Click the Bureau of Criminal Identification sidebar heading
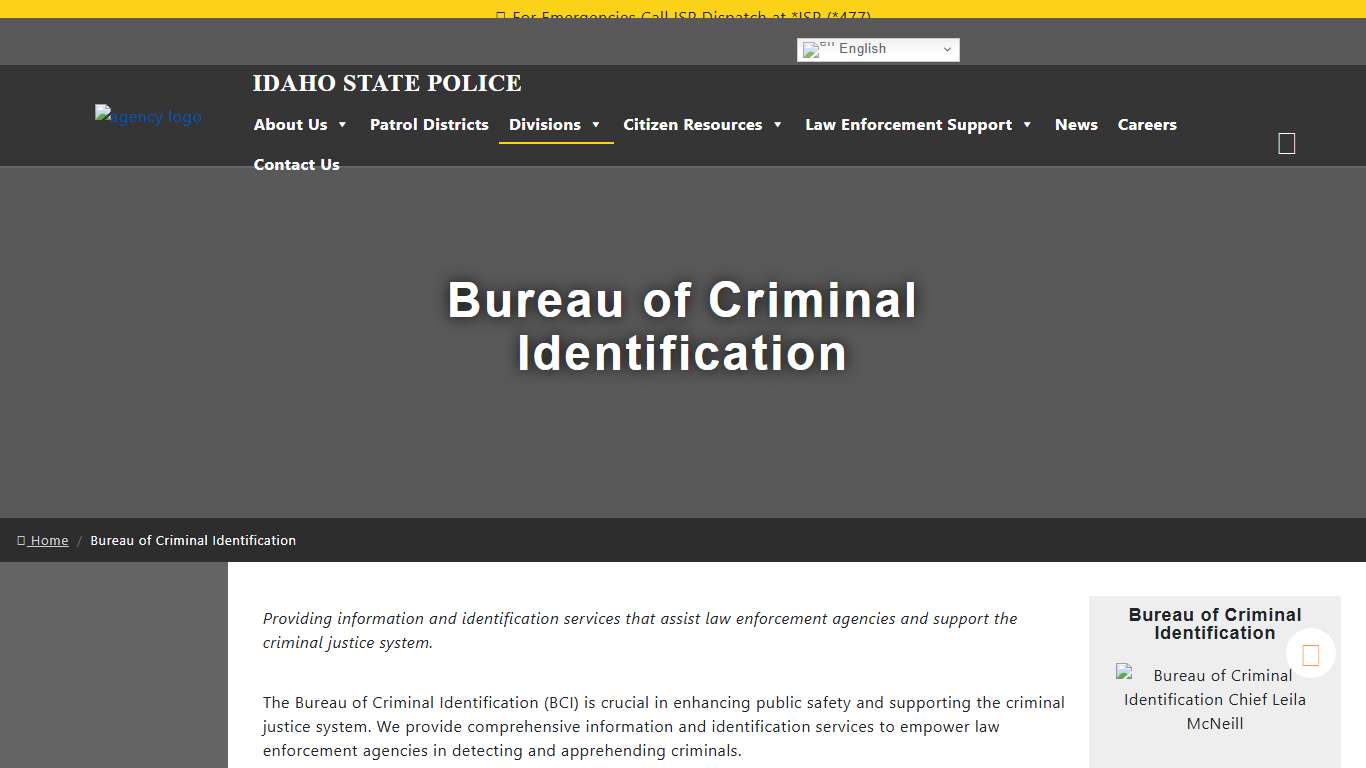The image size is (1366, 768). click(x=1214, y=623)
